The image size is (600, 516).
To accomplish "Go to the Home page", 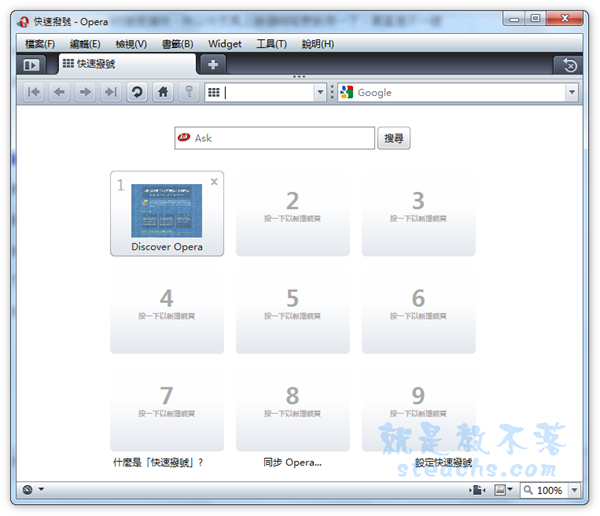I will click(x=163, y=92).
